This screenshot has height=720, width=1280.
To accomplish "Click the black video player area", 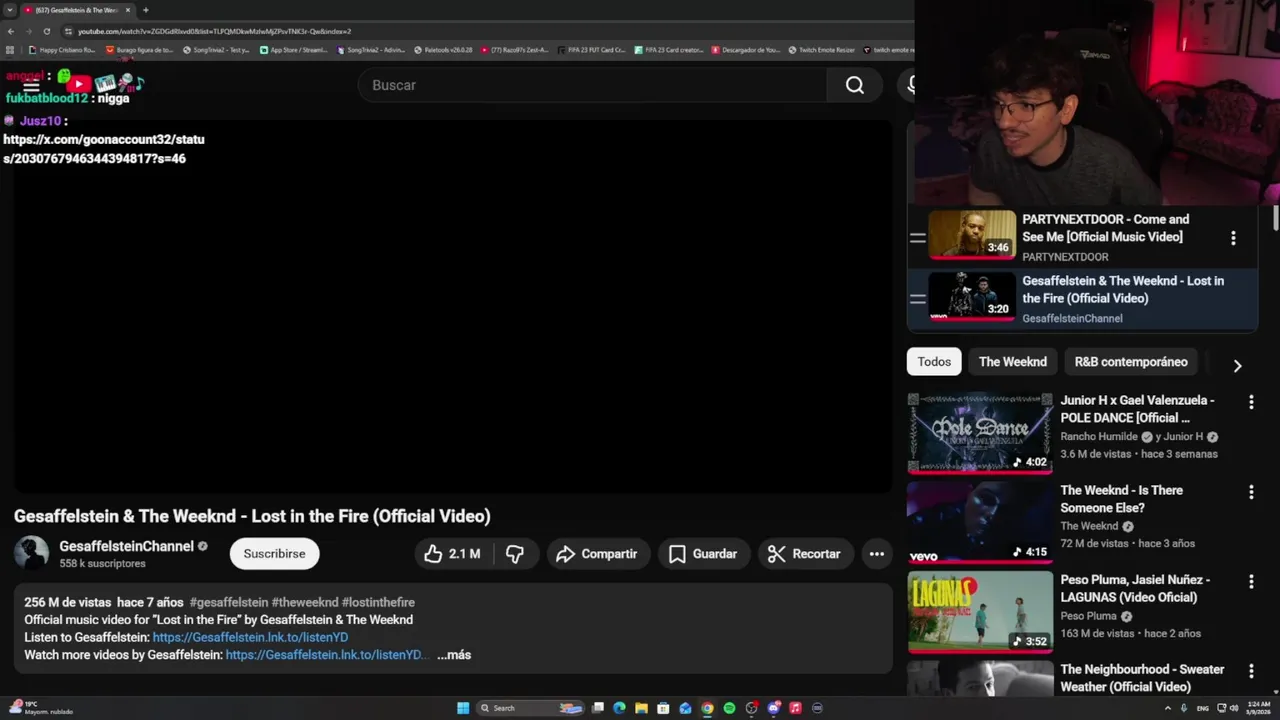I will tap(453, 306).
